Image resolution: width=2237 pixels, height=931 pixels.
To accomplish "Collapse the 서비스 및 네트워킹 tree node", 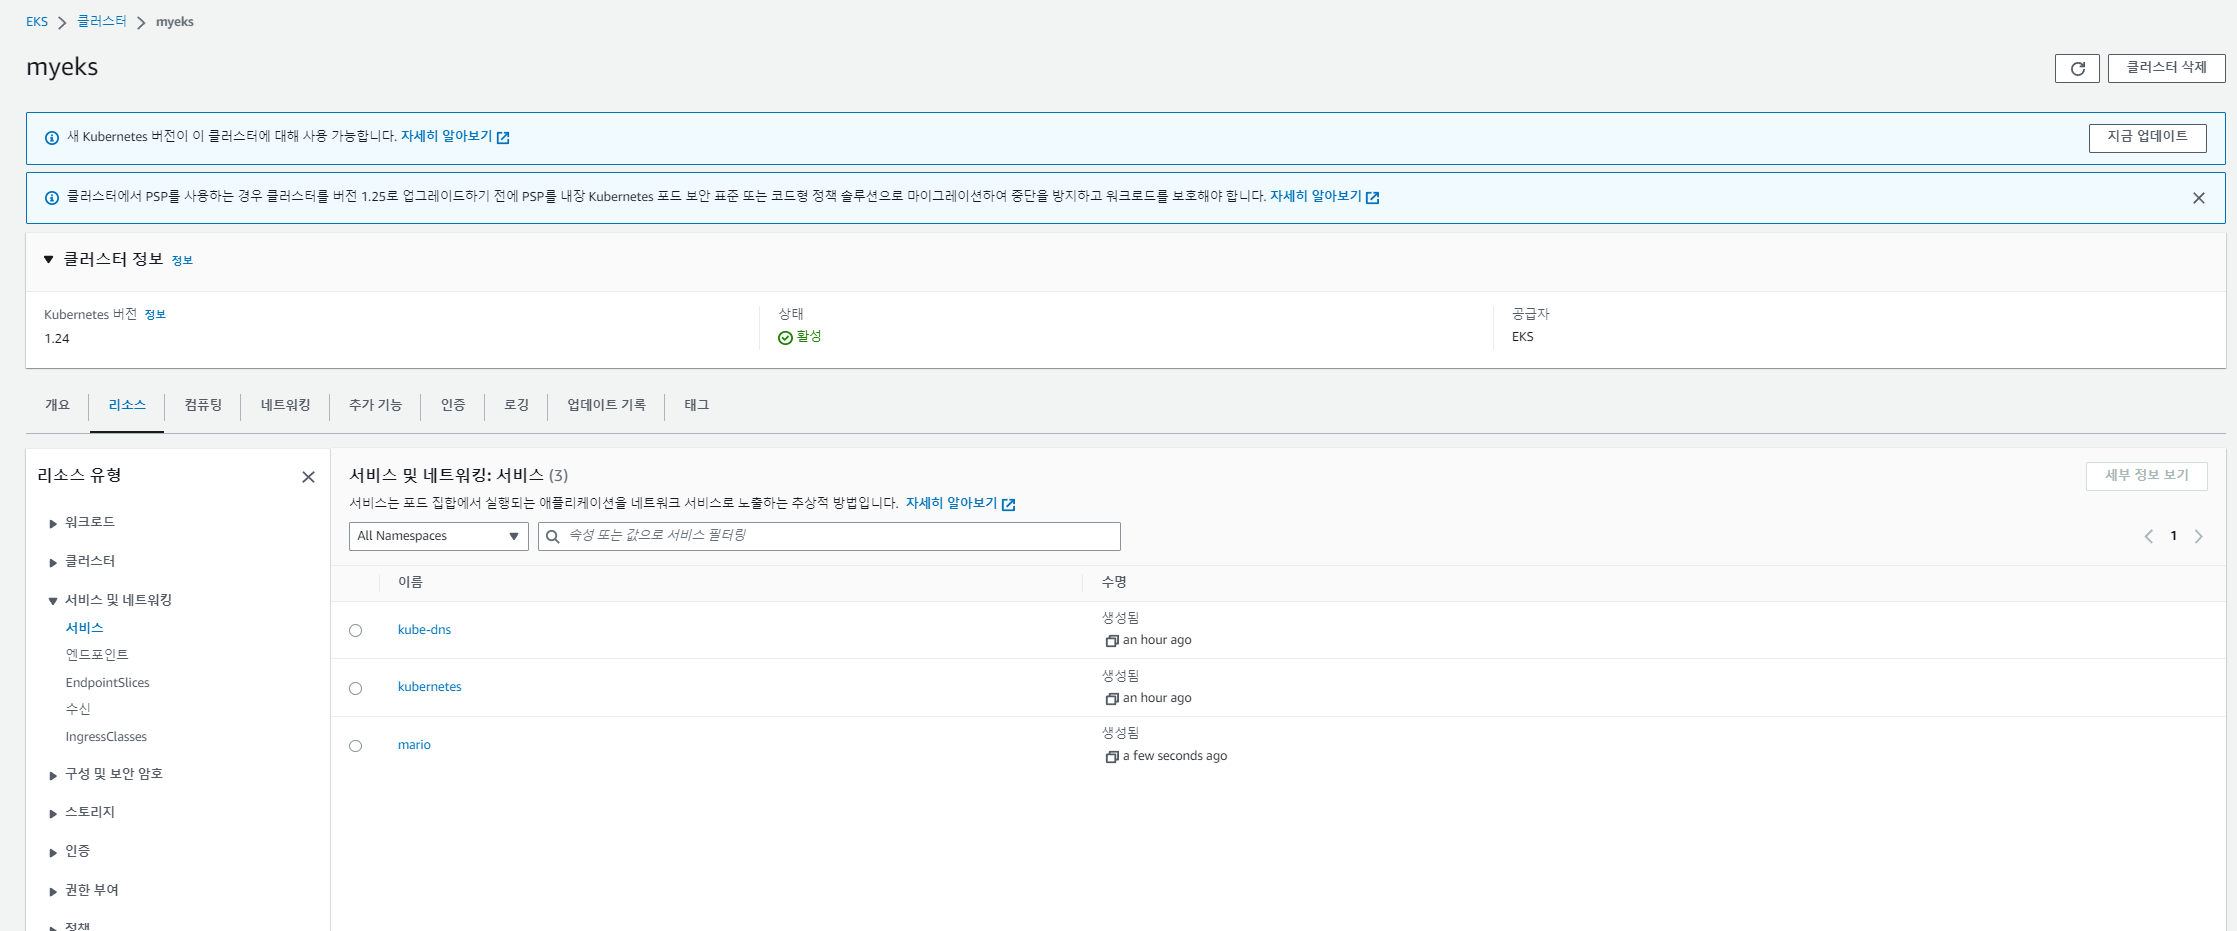I will pyautogui.click(x=53, y=601).
